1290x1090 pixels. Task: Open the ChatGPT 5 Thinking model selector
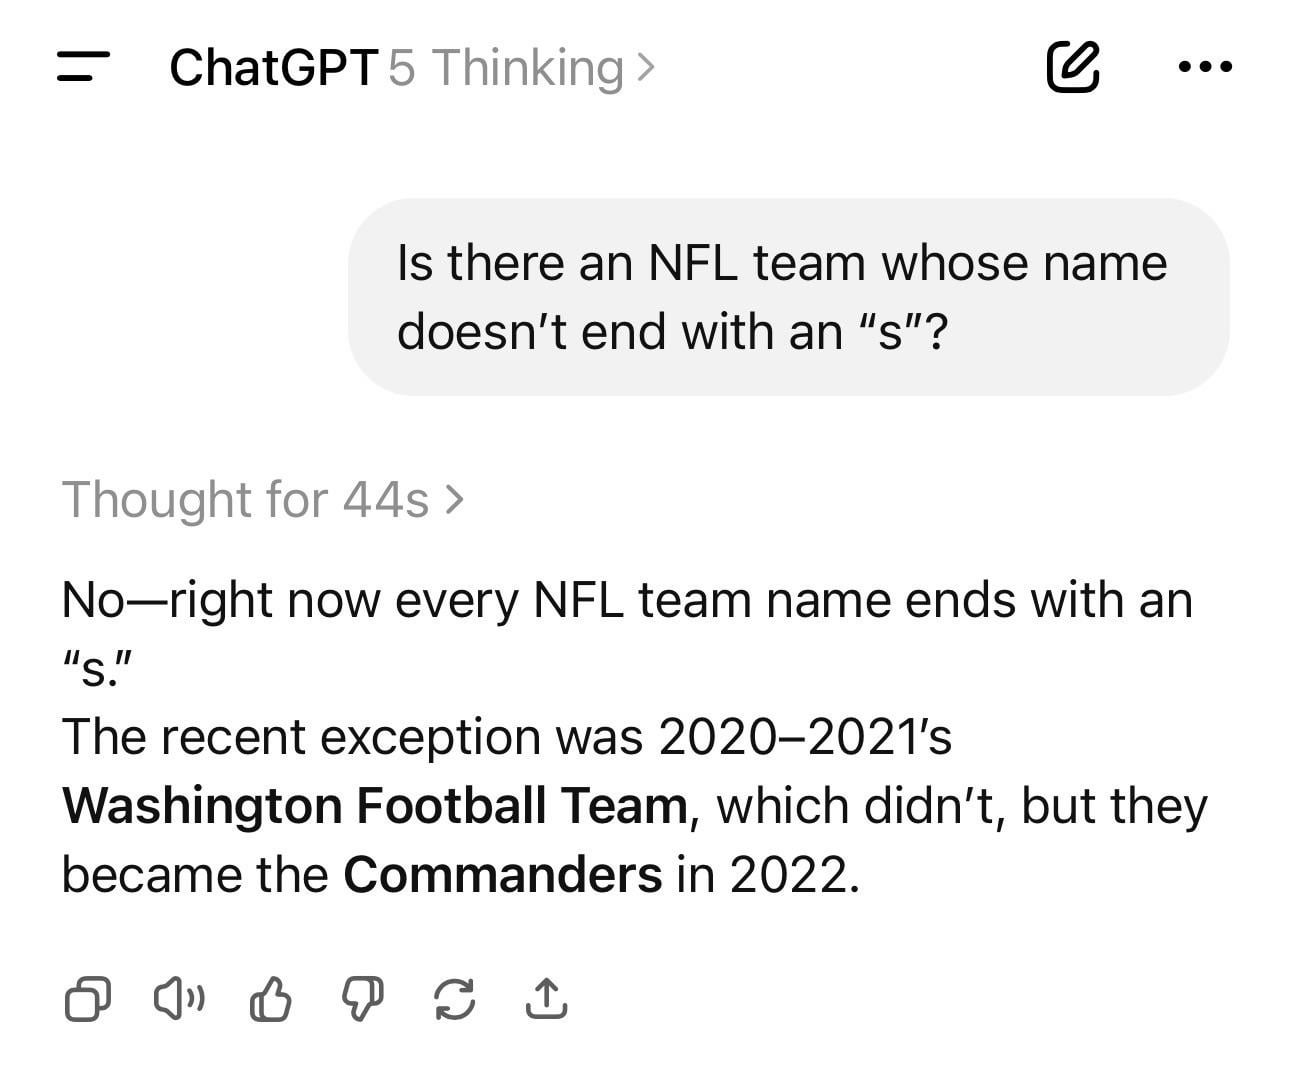coord(413,68)
